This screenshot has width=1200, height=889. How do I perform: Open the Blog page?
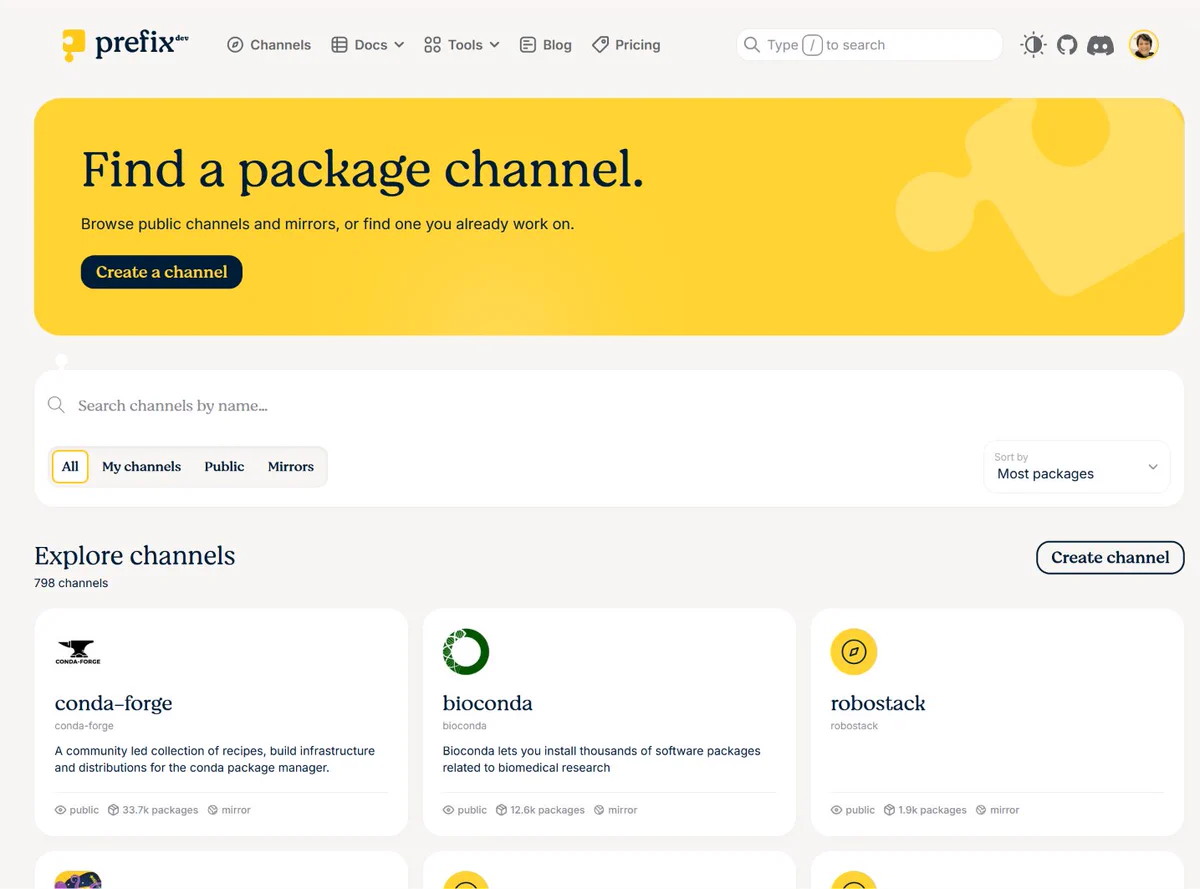point(546,45)
